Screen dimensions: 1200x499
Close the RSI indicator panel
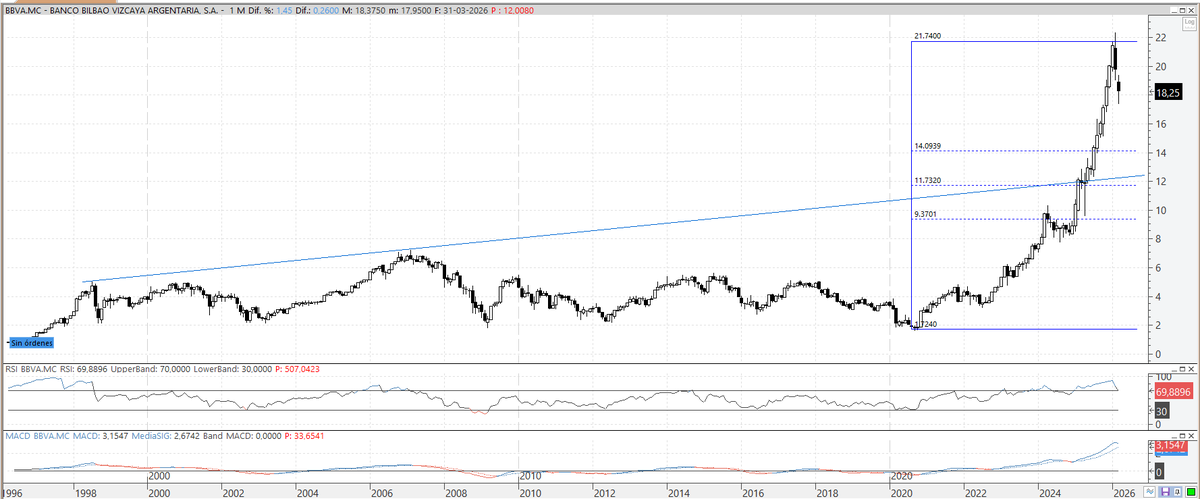point(1191,371)
